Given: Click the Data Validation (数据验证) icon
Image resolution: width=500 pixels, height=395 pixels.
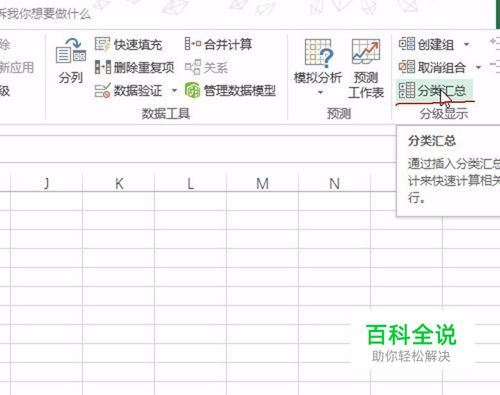Looking at the screenshot, I should coord(102,90).
